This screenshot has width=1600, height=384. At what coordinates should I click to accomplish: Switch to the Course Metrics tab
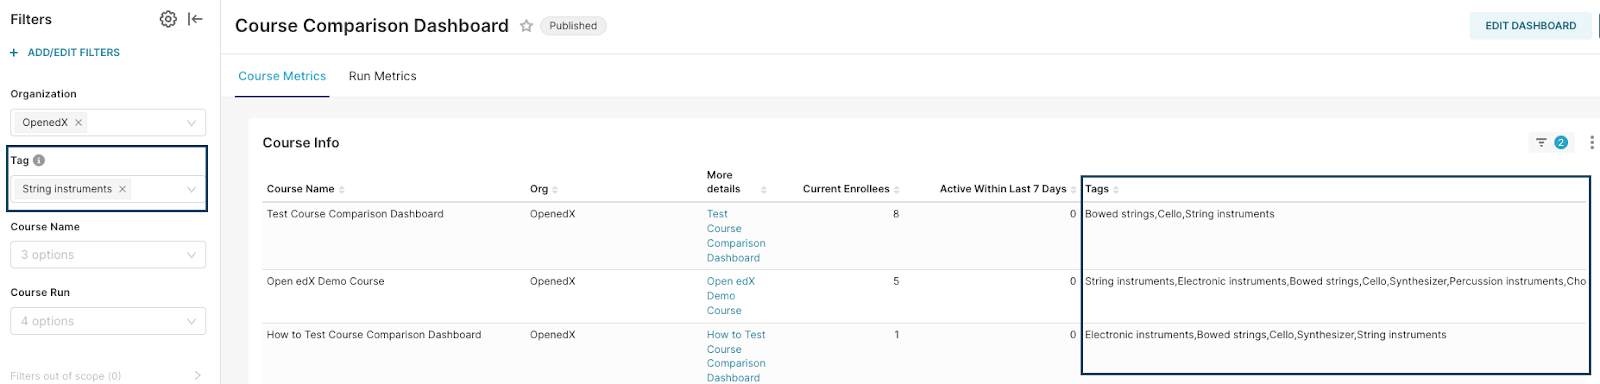[282, 76]
